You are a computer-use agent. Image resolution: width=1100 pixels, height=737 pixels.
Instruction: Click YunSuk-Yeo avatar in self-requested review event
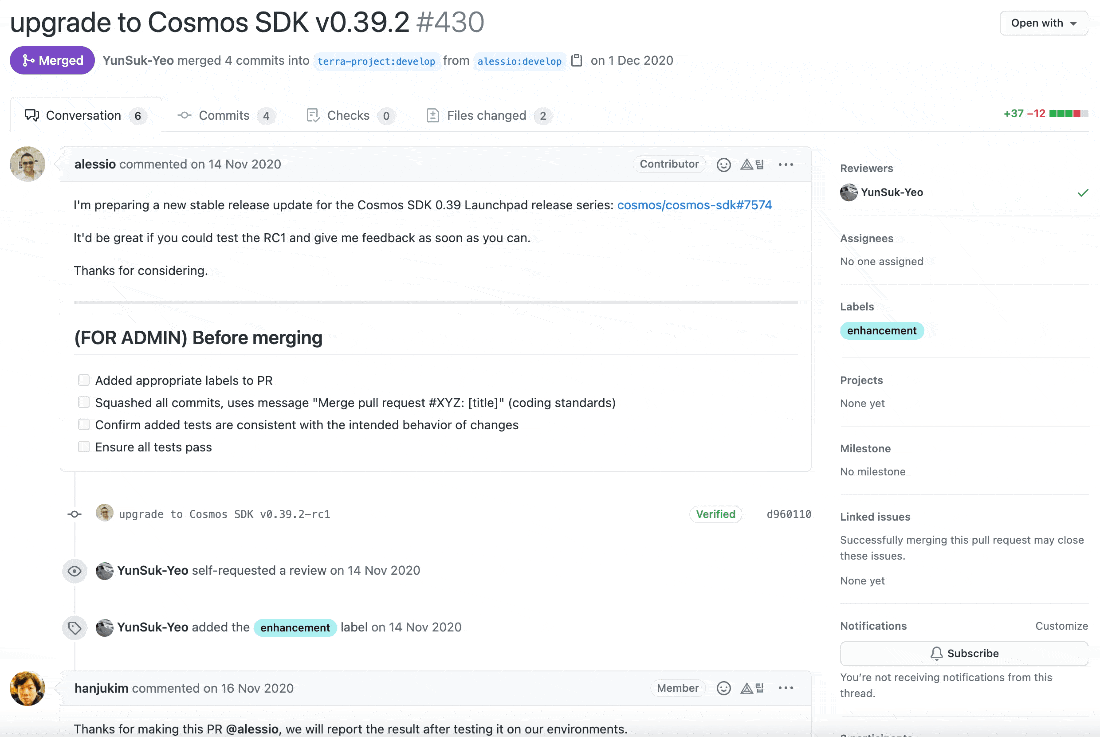(105, 571)
